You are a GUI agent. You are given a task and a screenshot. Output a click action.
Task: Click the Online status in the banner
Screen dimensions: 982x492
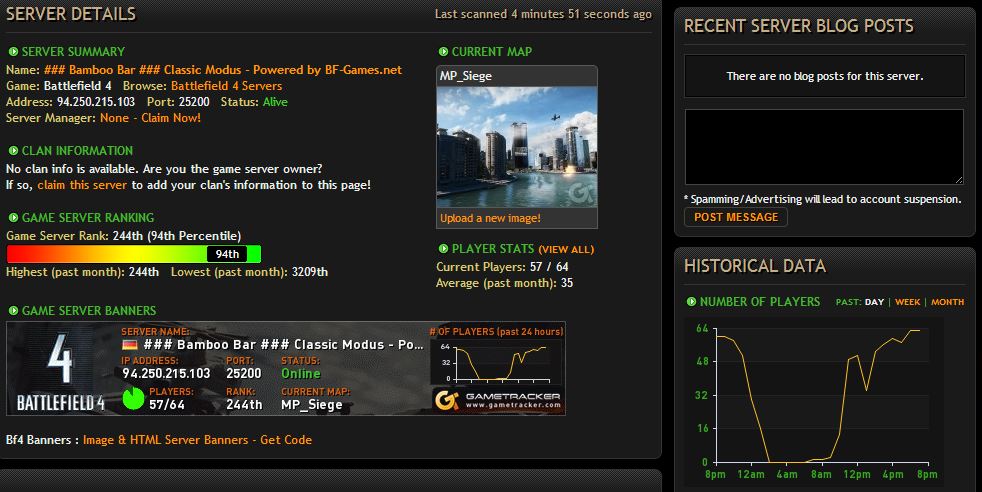pyautogui.click(x=301, y=374)
